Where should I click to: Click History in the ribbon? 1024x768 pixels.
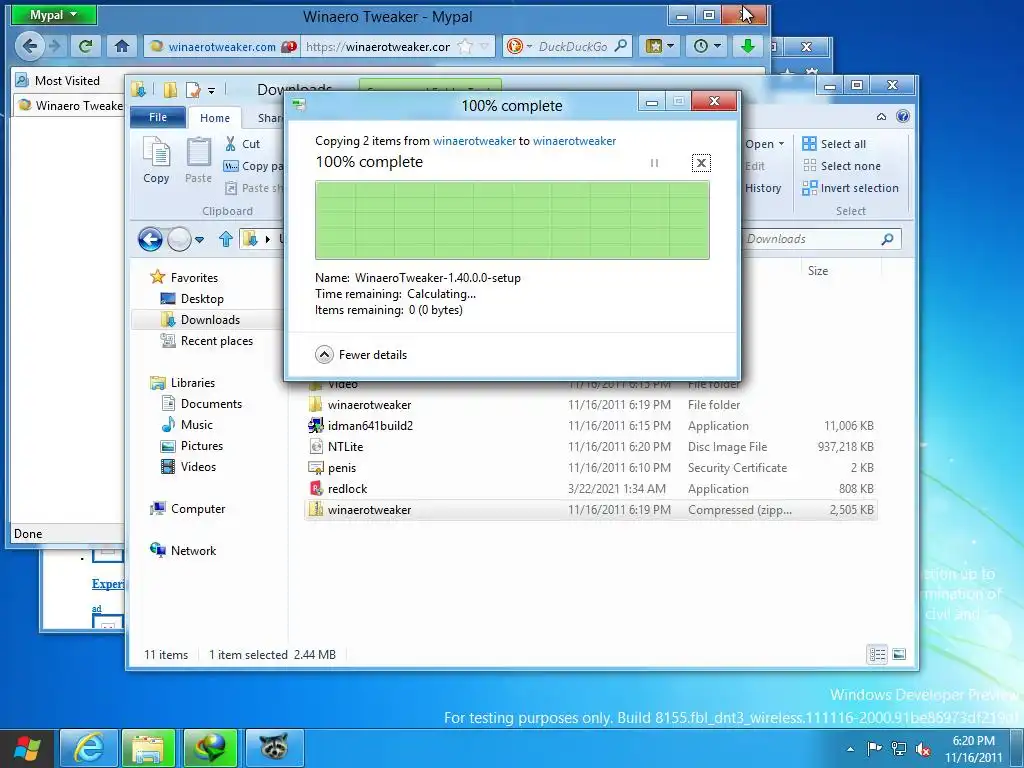click(763, 188)
